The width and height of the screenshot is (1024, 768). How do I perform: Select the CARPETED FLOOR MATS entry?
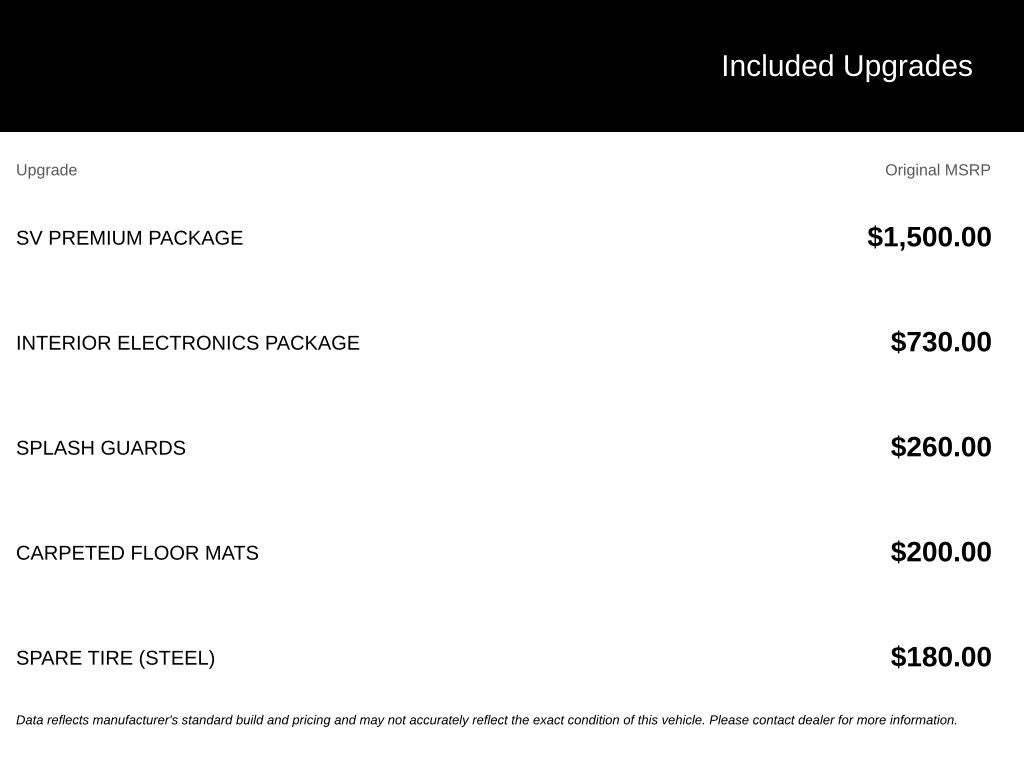tap(137, 553)
